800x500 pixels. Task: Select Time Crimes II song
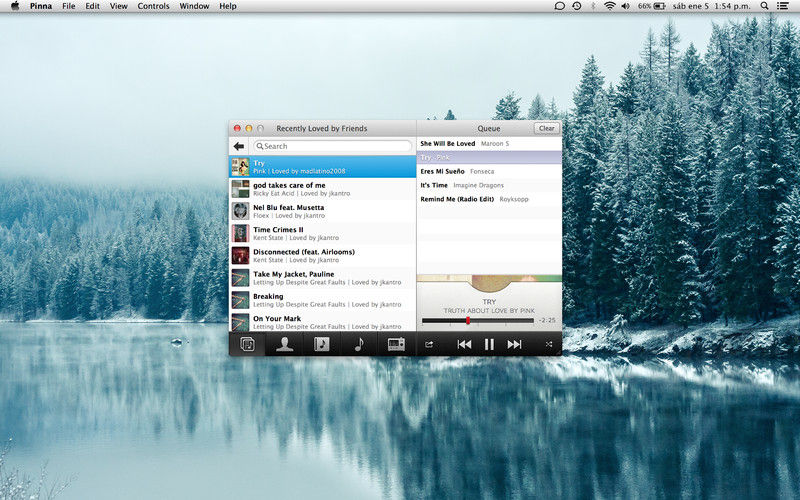322,233
